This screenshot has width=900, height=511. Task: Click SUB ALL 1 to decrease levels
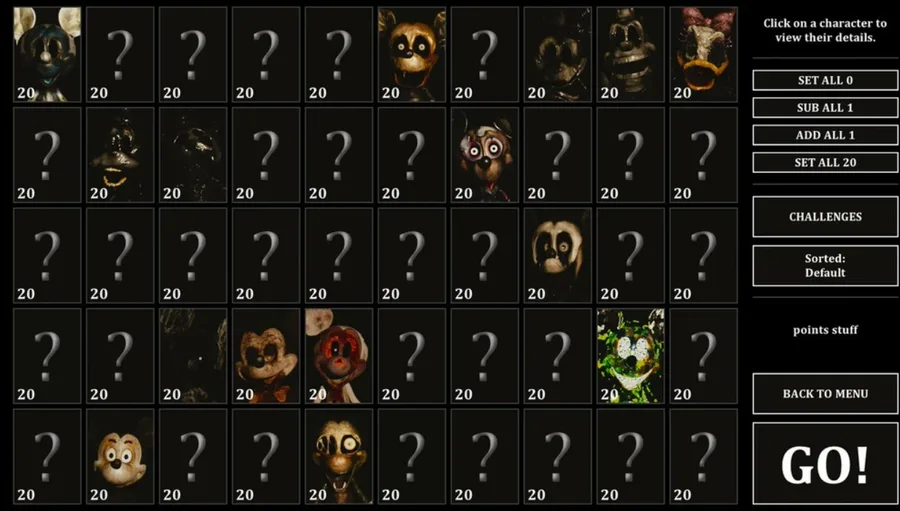[825, 107]
